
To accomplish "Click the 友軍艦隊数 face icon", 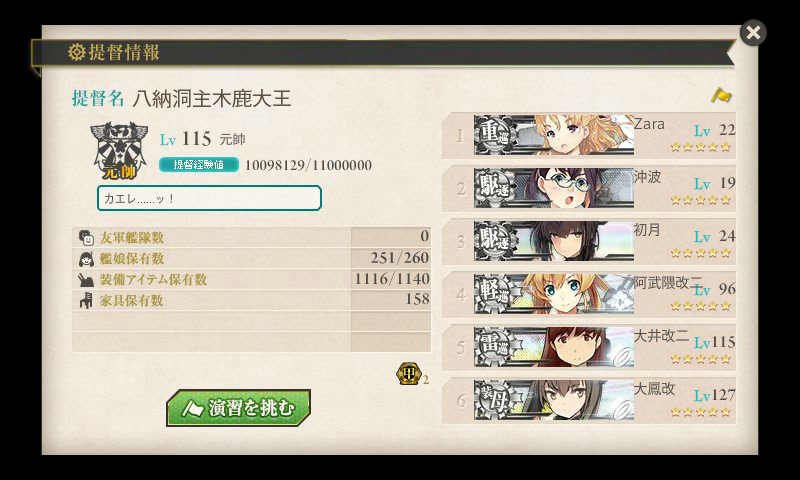I will tap(86, 238).
